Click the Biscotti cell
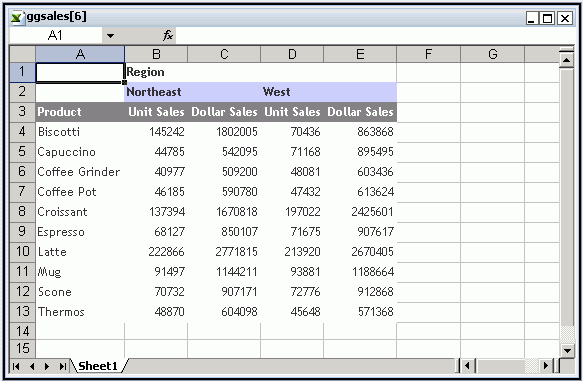The width and height of the screenshot is (583, 381). (x=80, y=132)
